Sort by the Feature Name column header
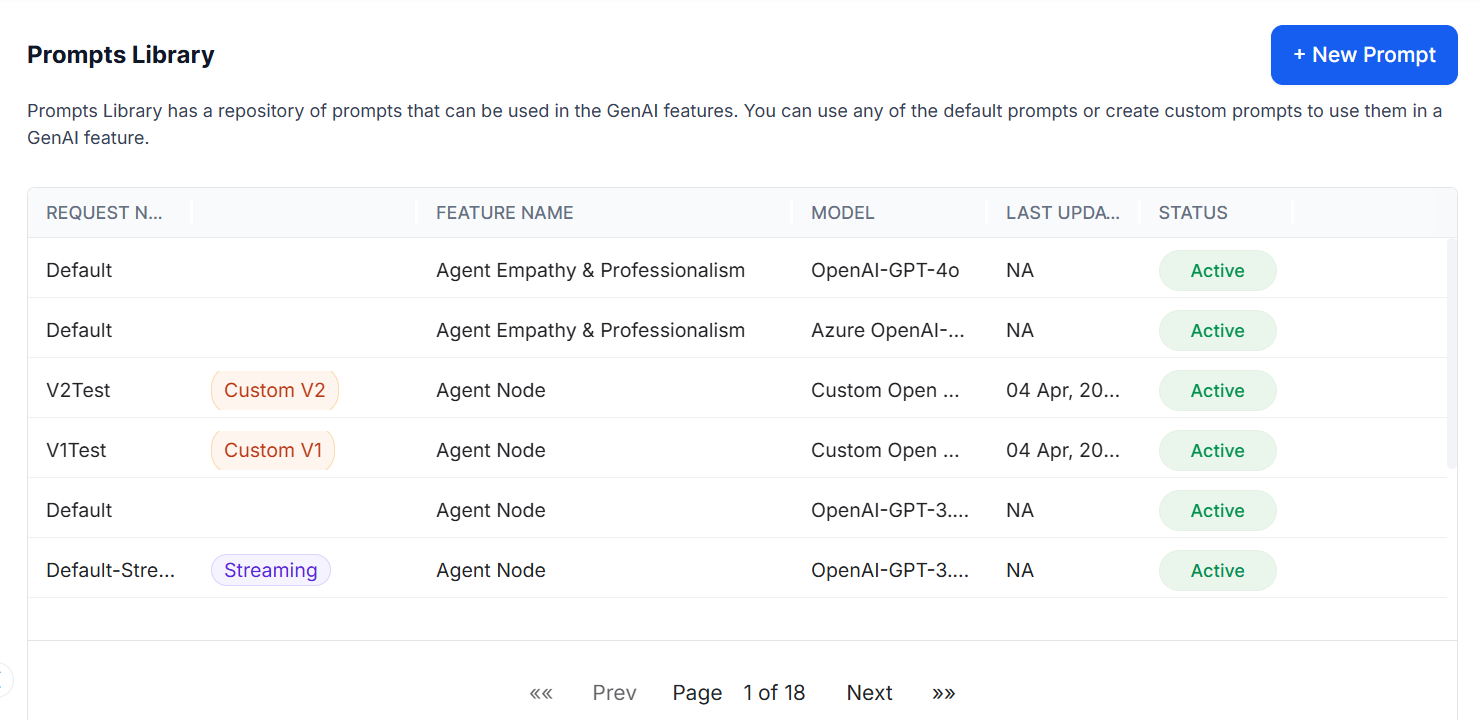The height and width of the screenshot is (720, 1482). pos(505,213)
